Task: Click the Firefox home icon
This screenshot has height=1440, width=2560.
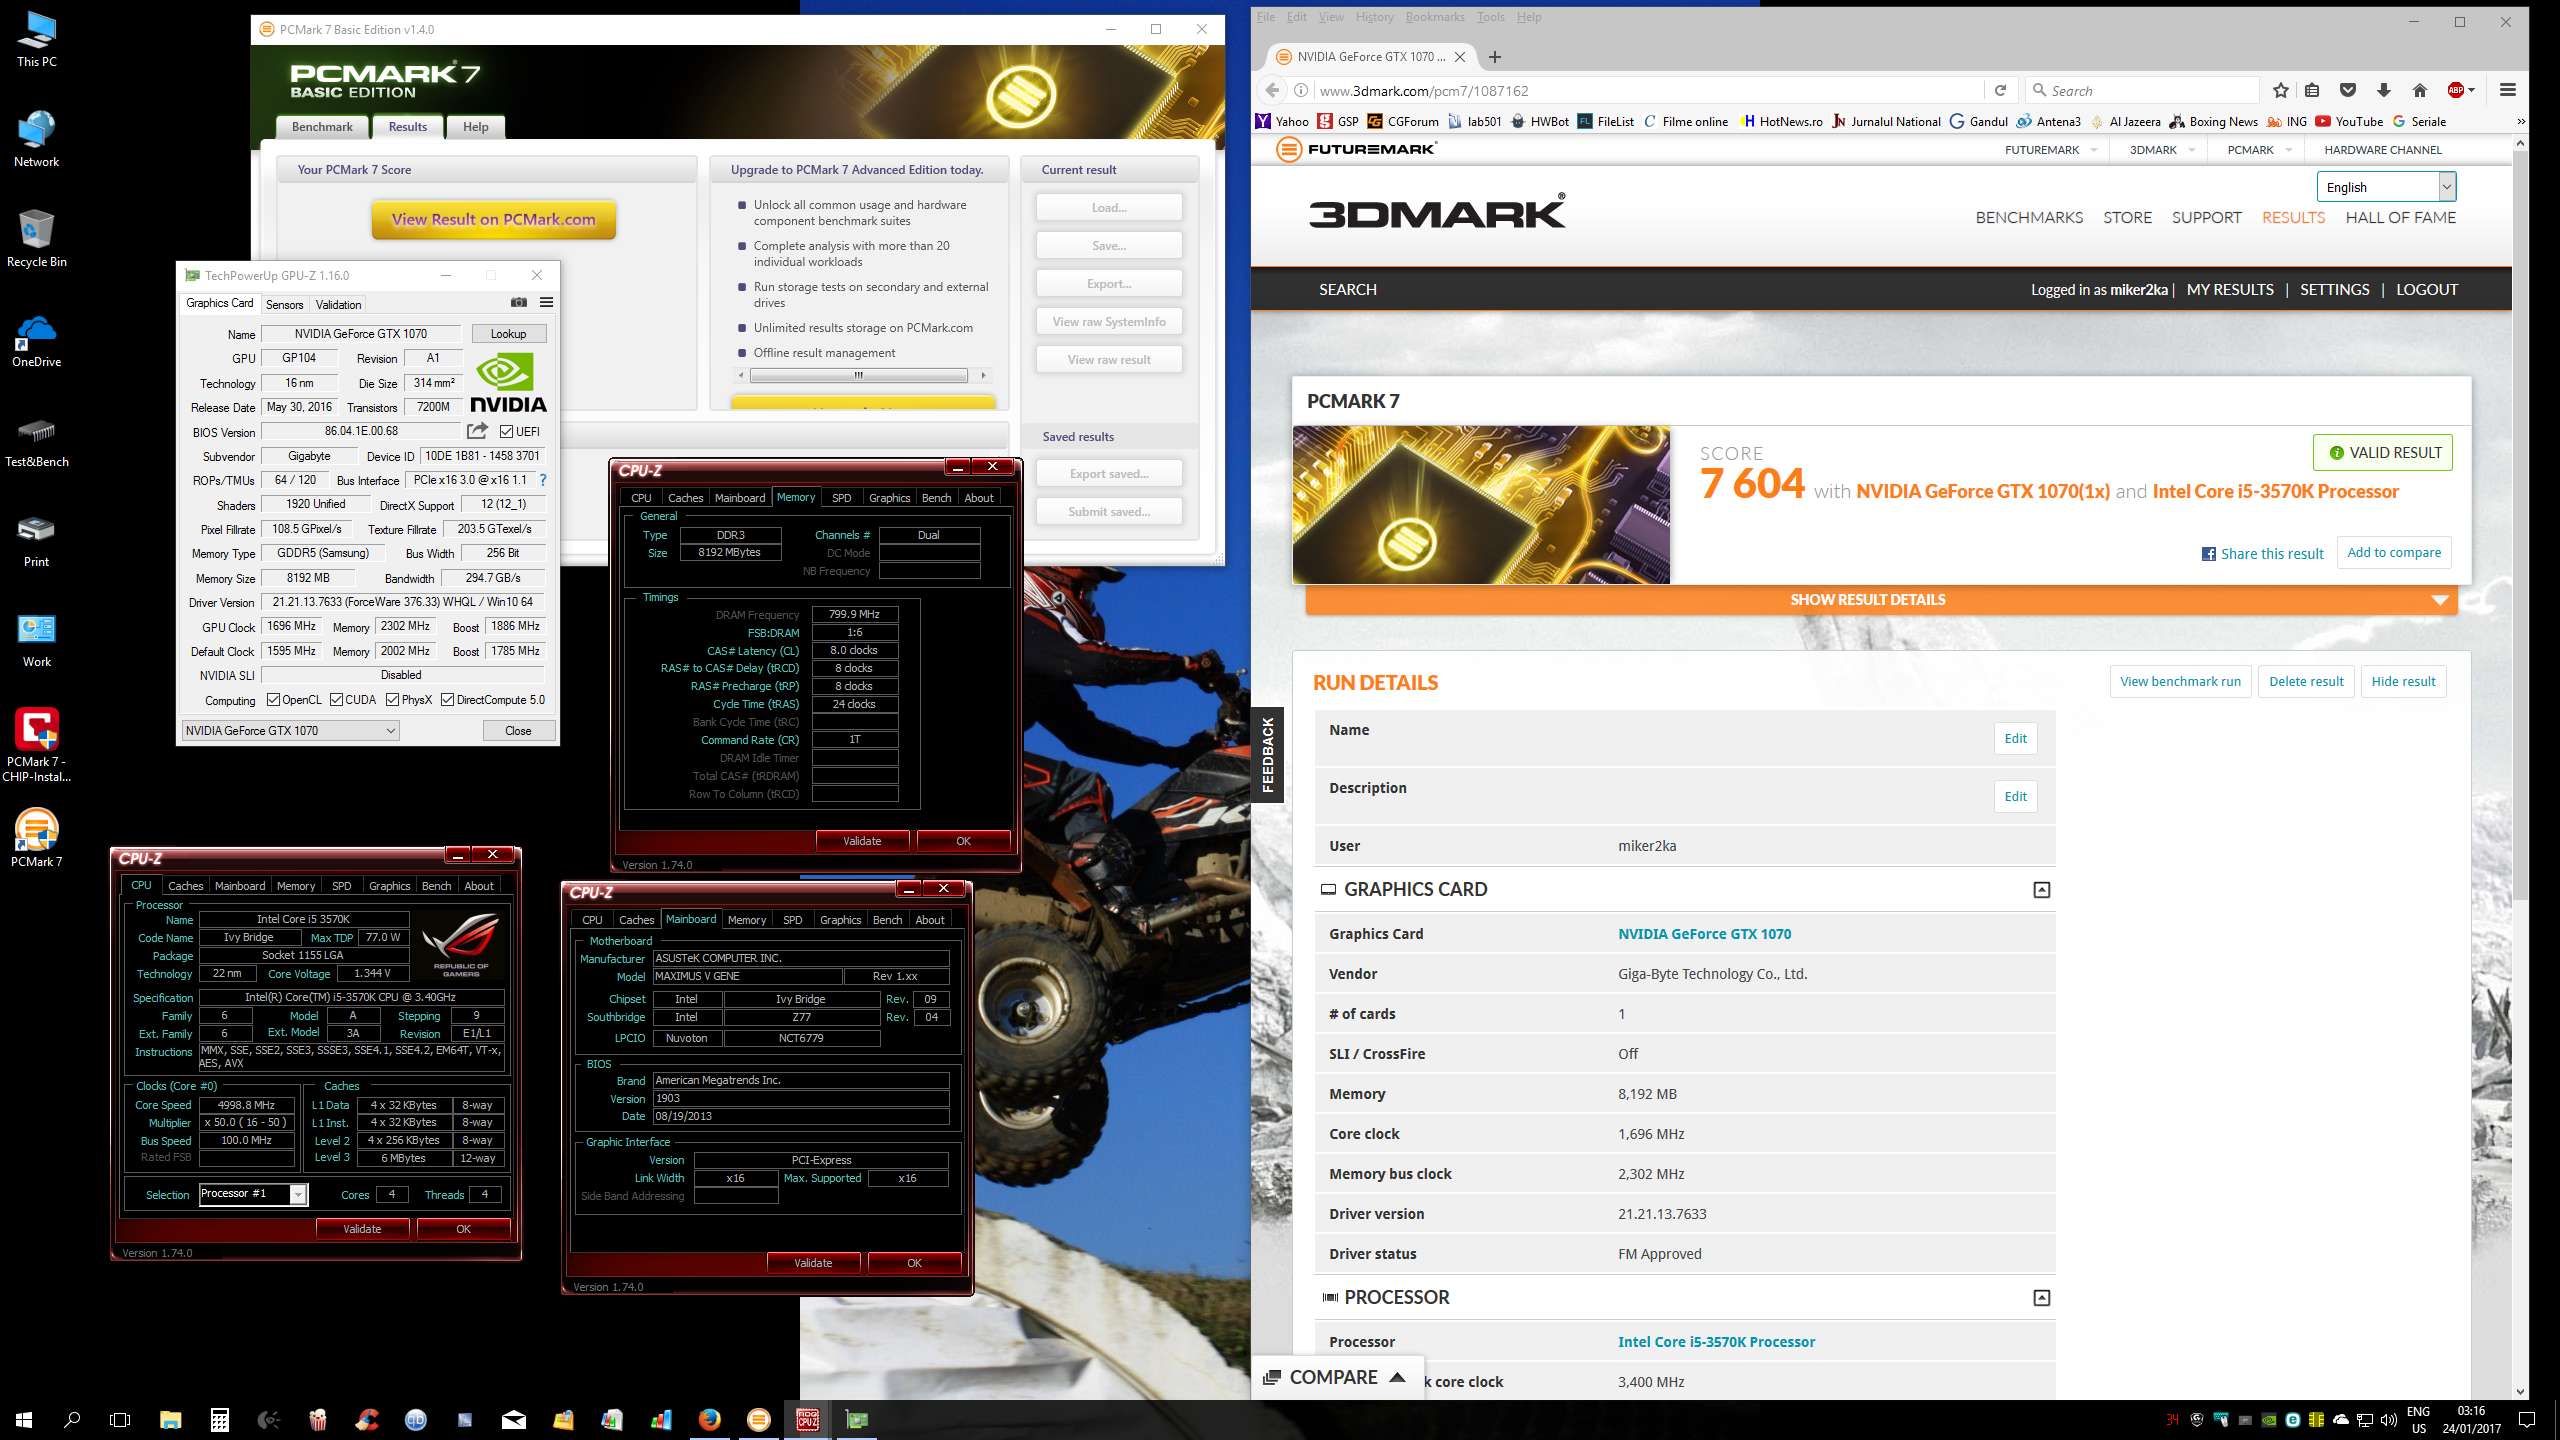Action: 2420,90
